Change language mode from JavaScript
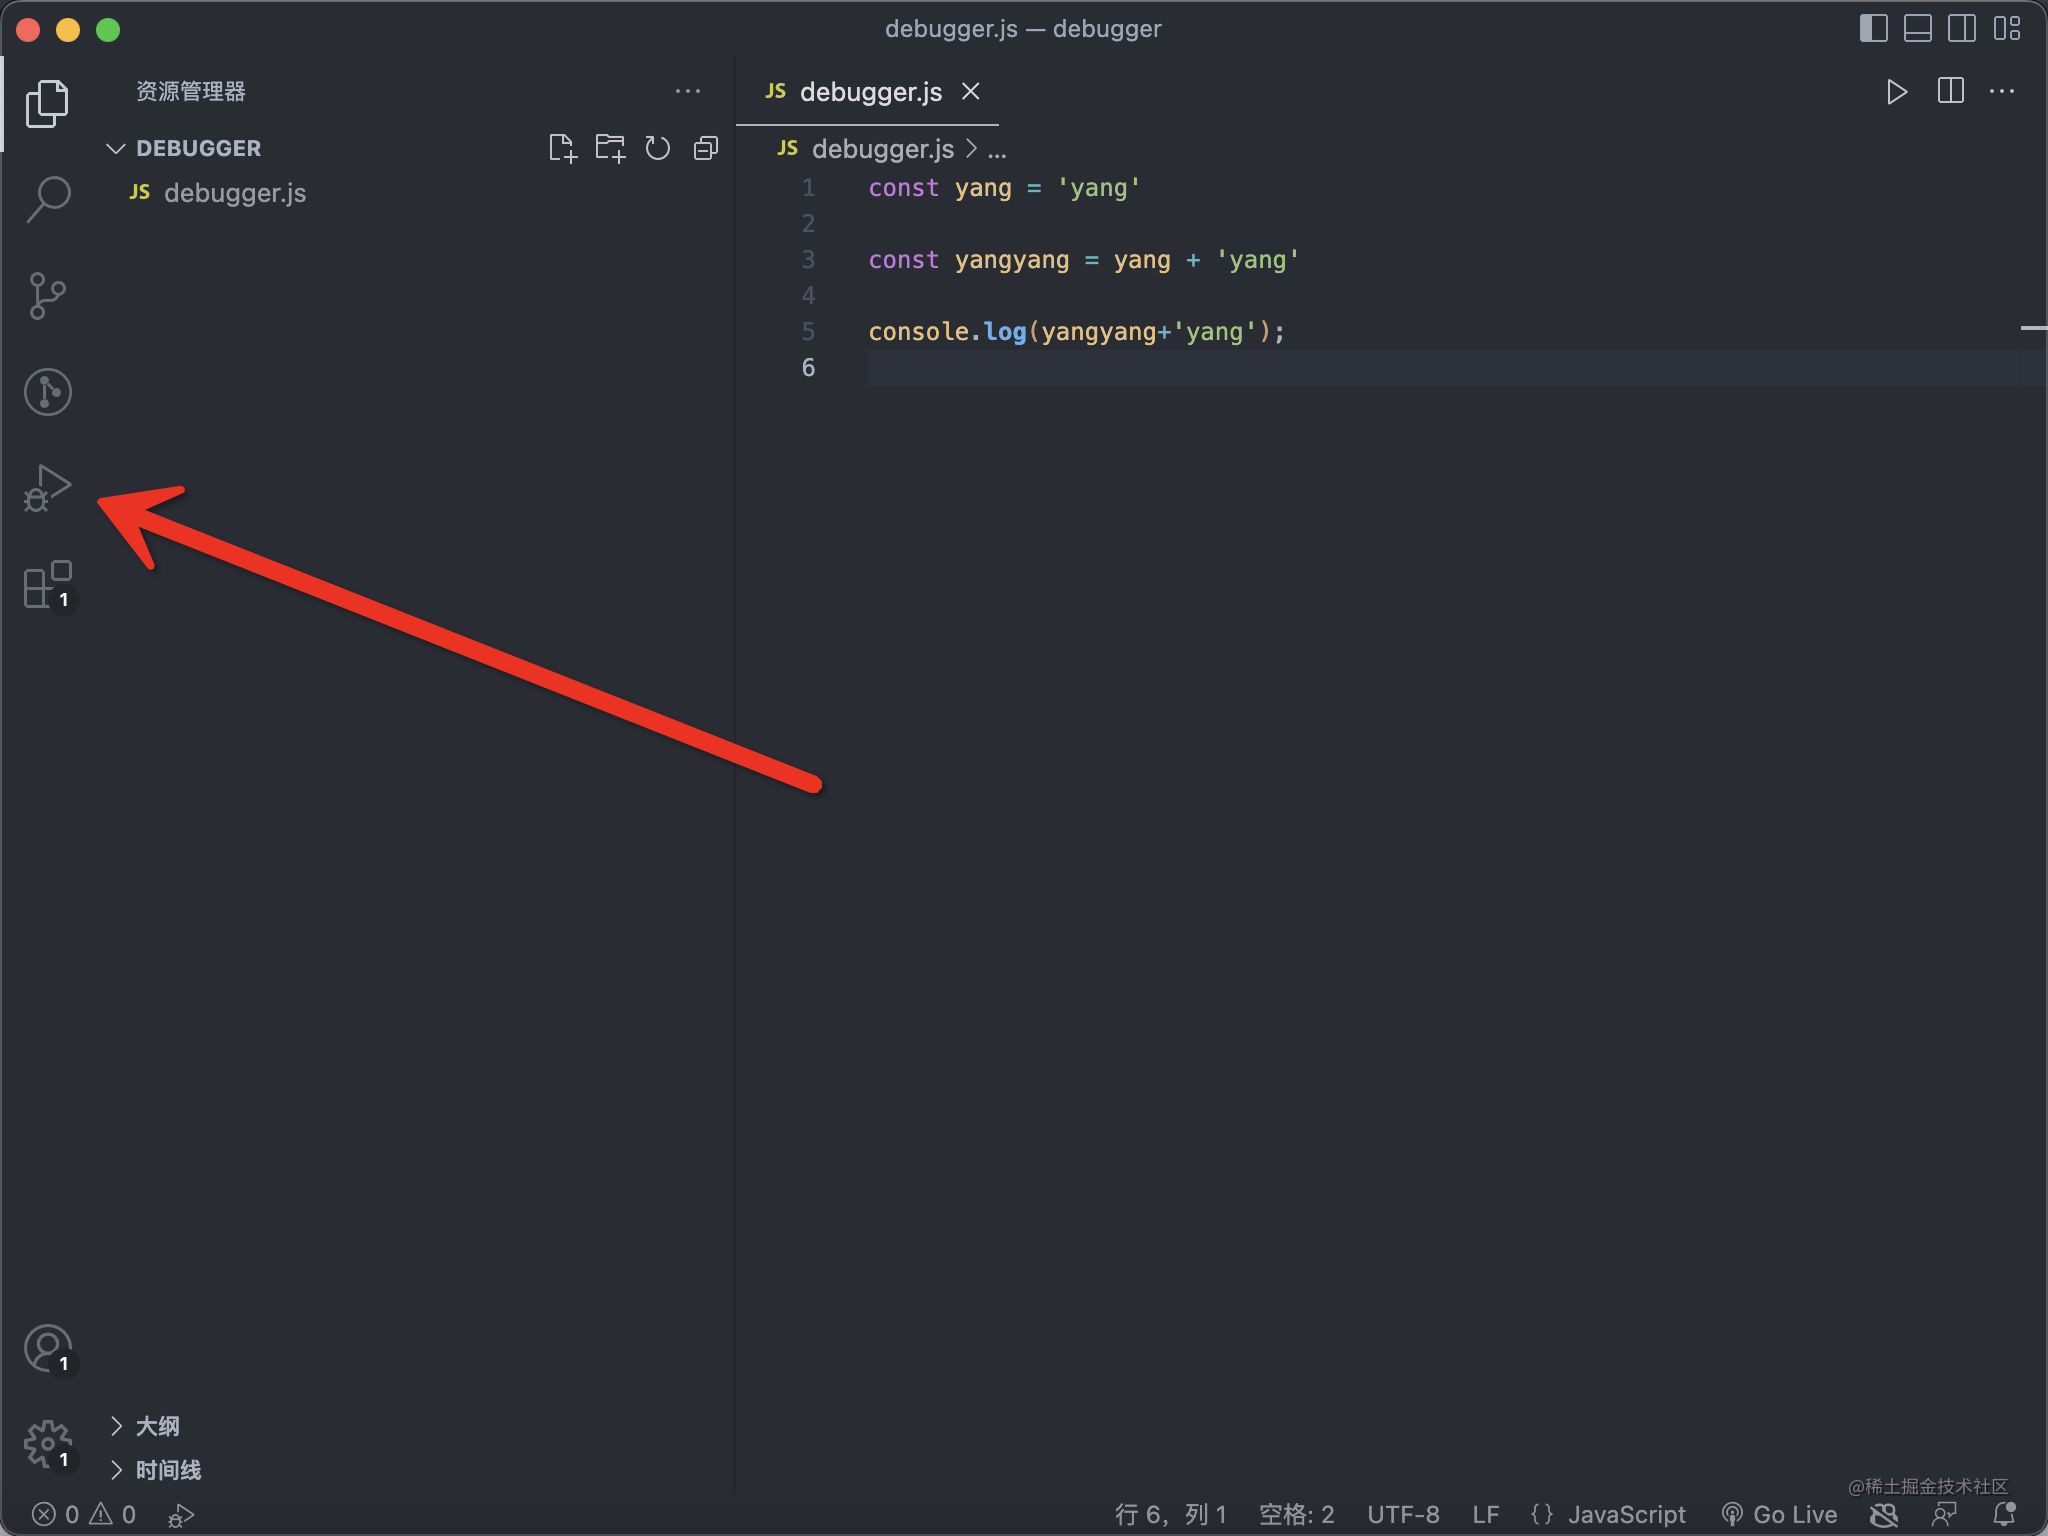2048x1536 pixels. coord(1626,1514)
